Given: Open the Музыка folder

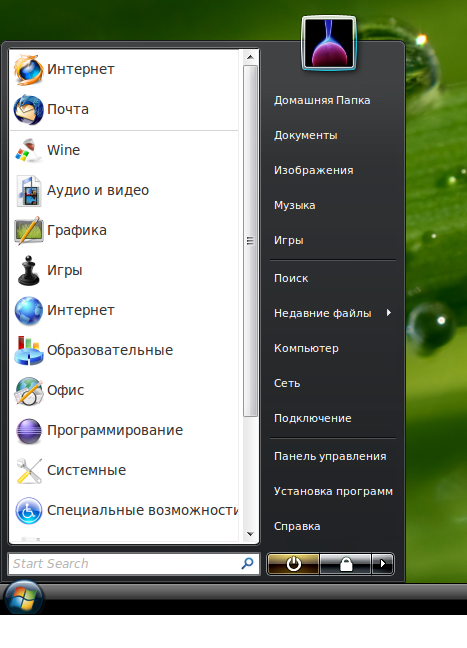Looking at the screenshot, I should point(294,205).
